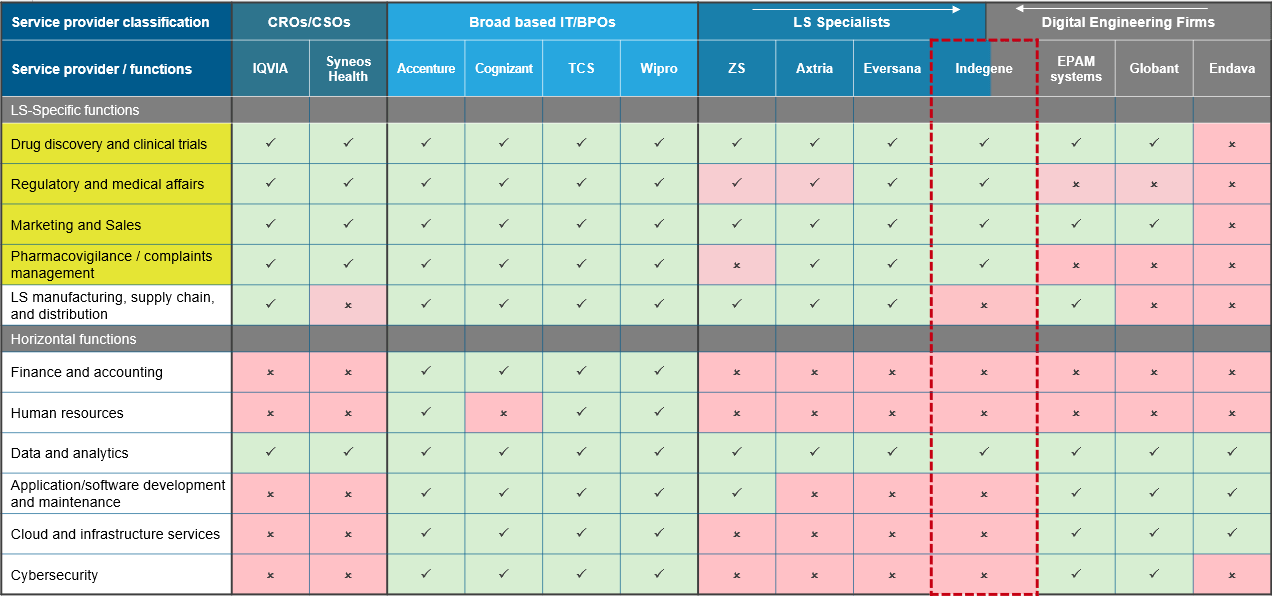Select the ZS Application/software development checkmark
This screenshot has height=596, width=1272.
[x=737, y=493]
